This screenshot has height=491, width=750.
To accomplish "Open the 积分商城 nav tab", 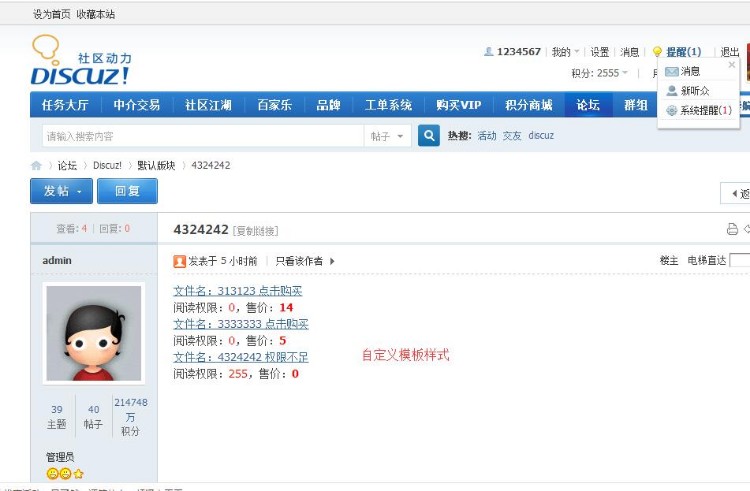I will tap(529, 105).
